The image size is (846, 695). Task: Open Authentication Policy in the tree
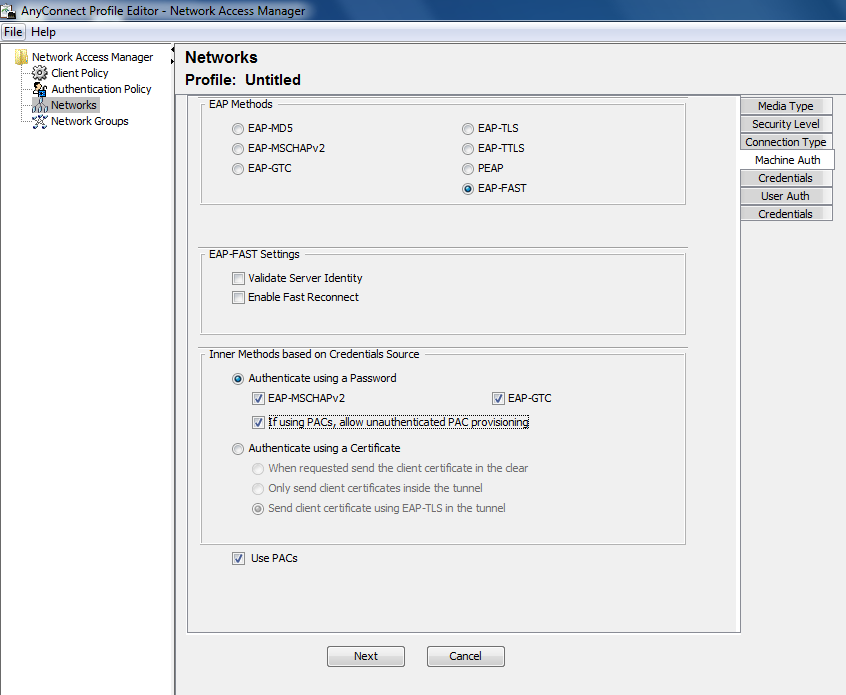pyautogui.click(x=101, y=89)
